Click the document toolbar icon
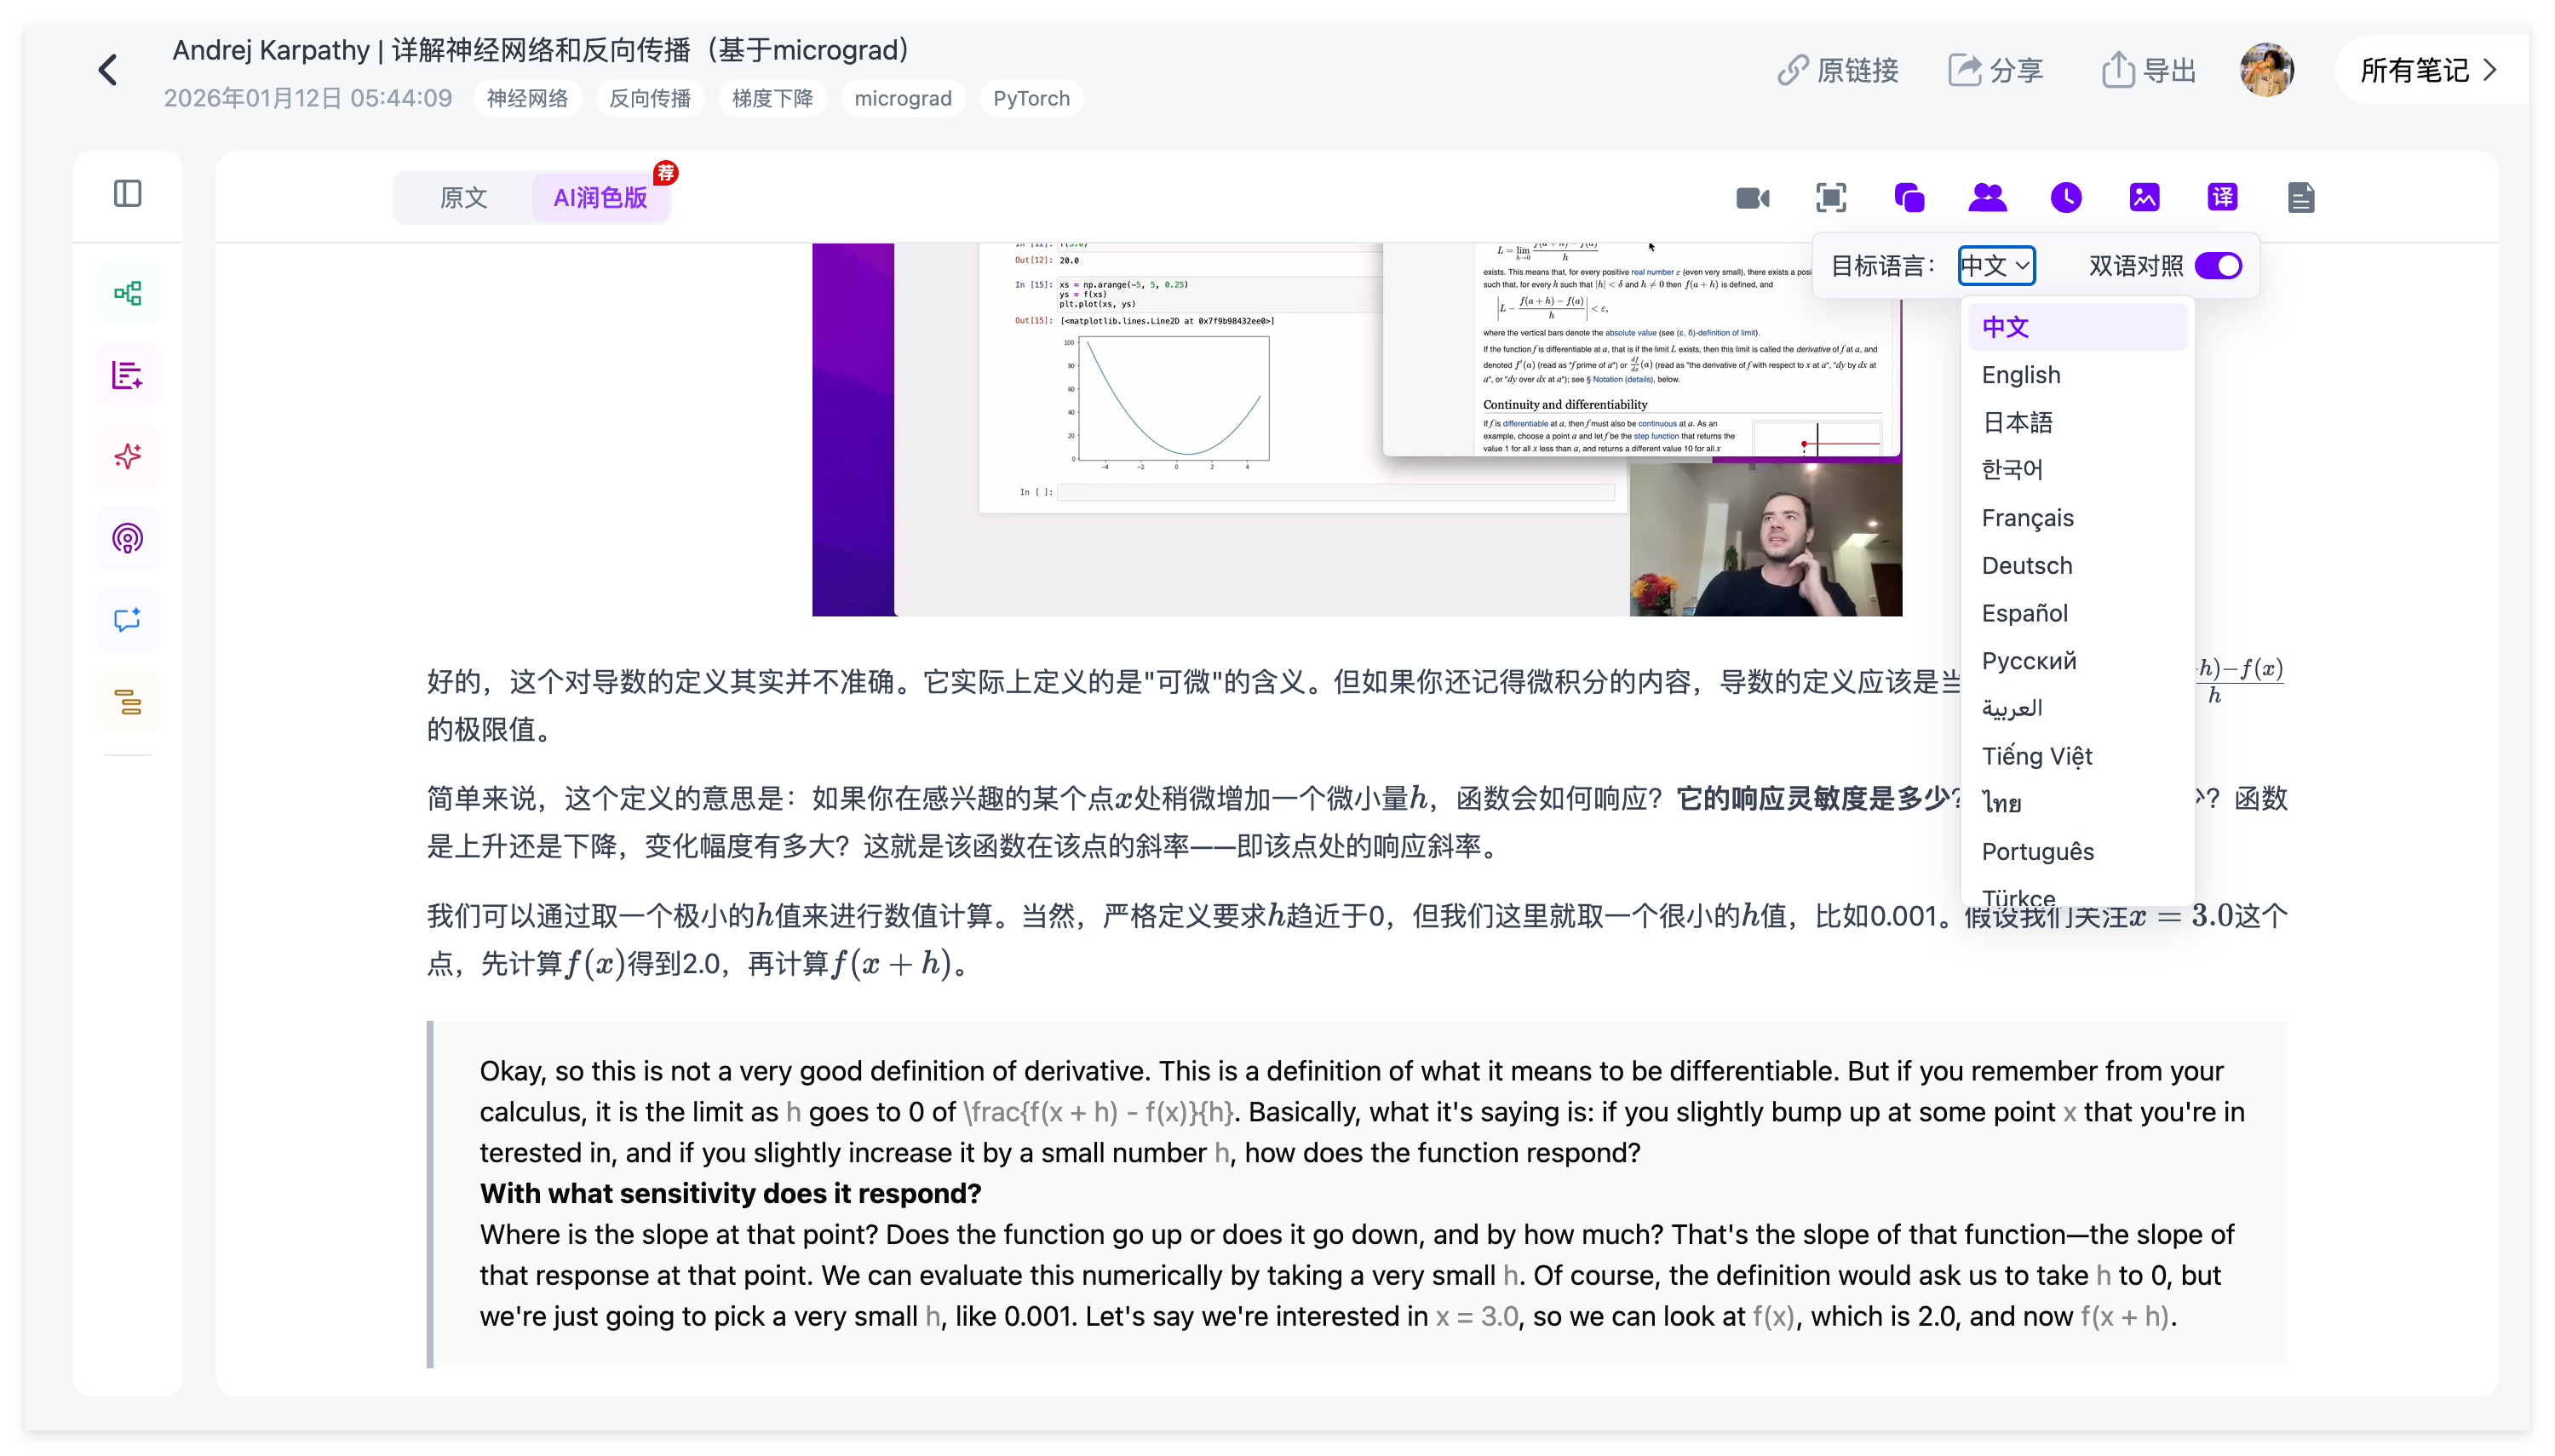 coord(2300,198)
